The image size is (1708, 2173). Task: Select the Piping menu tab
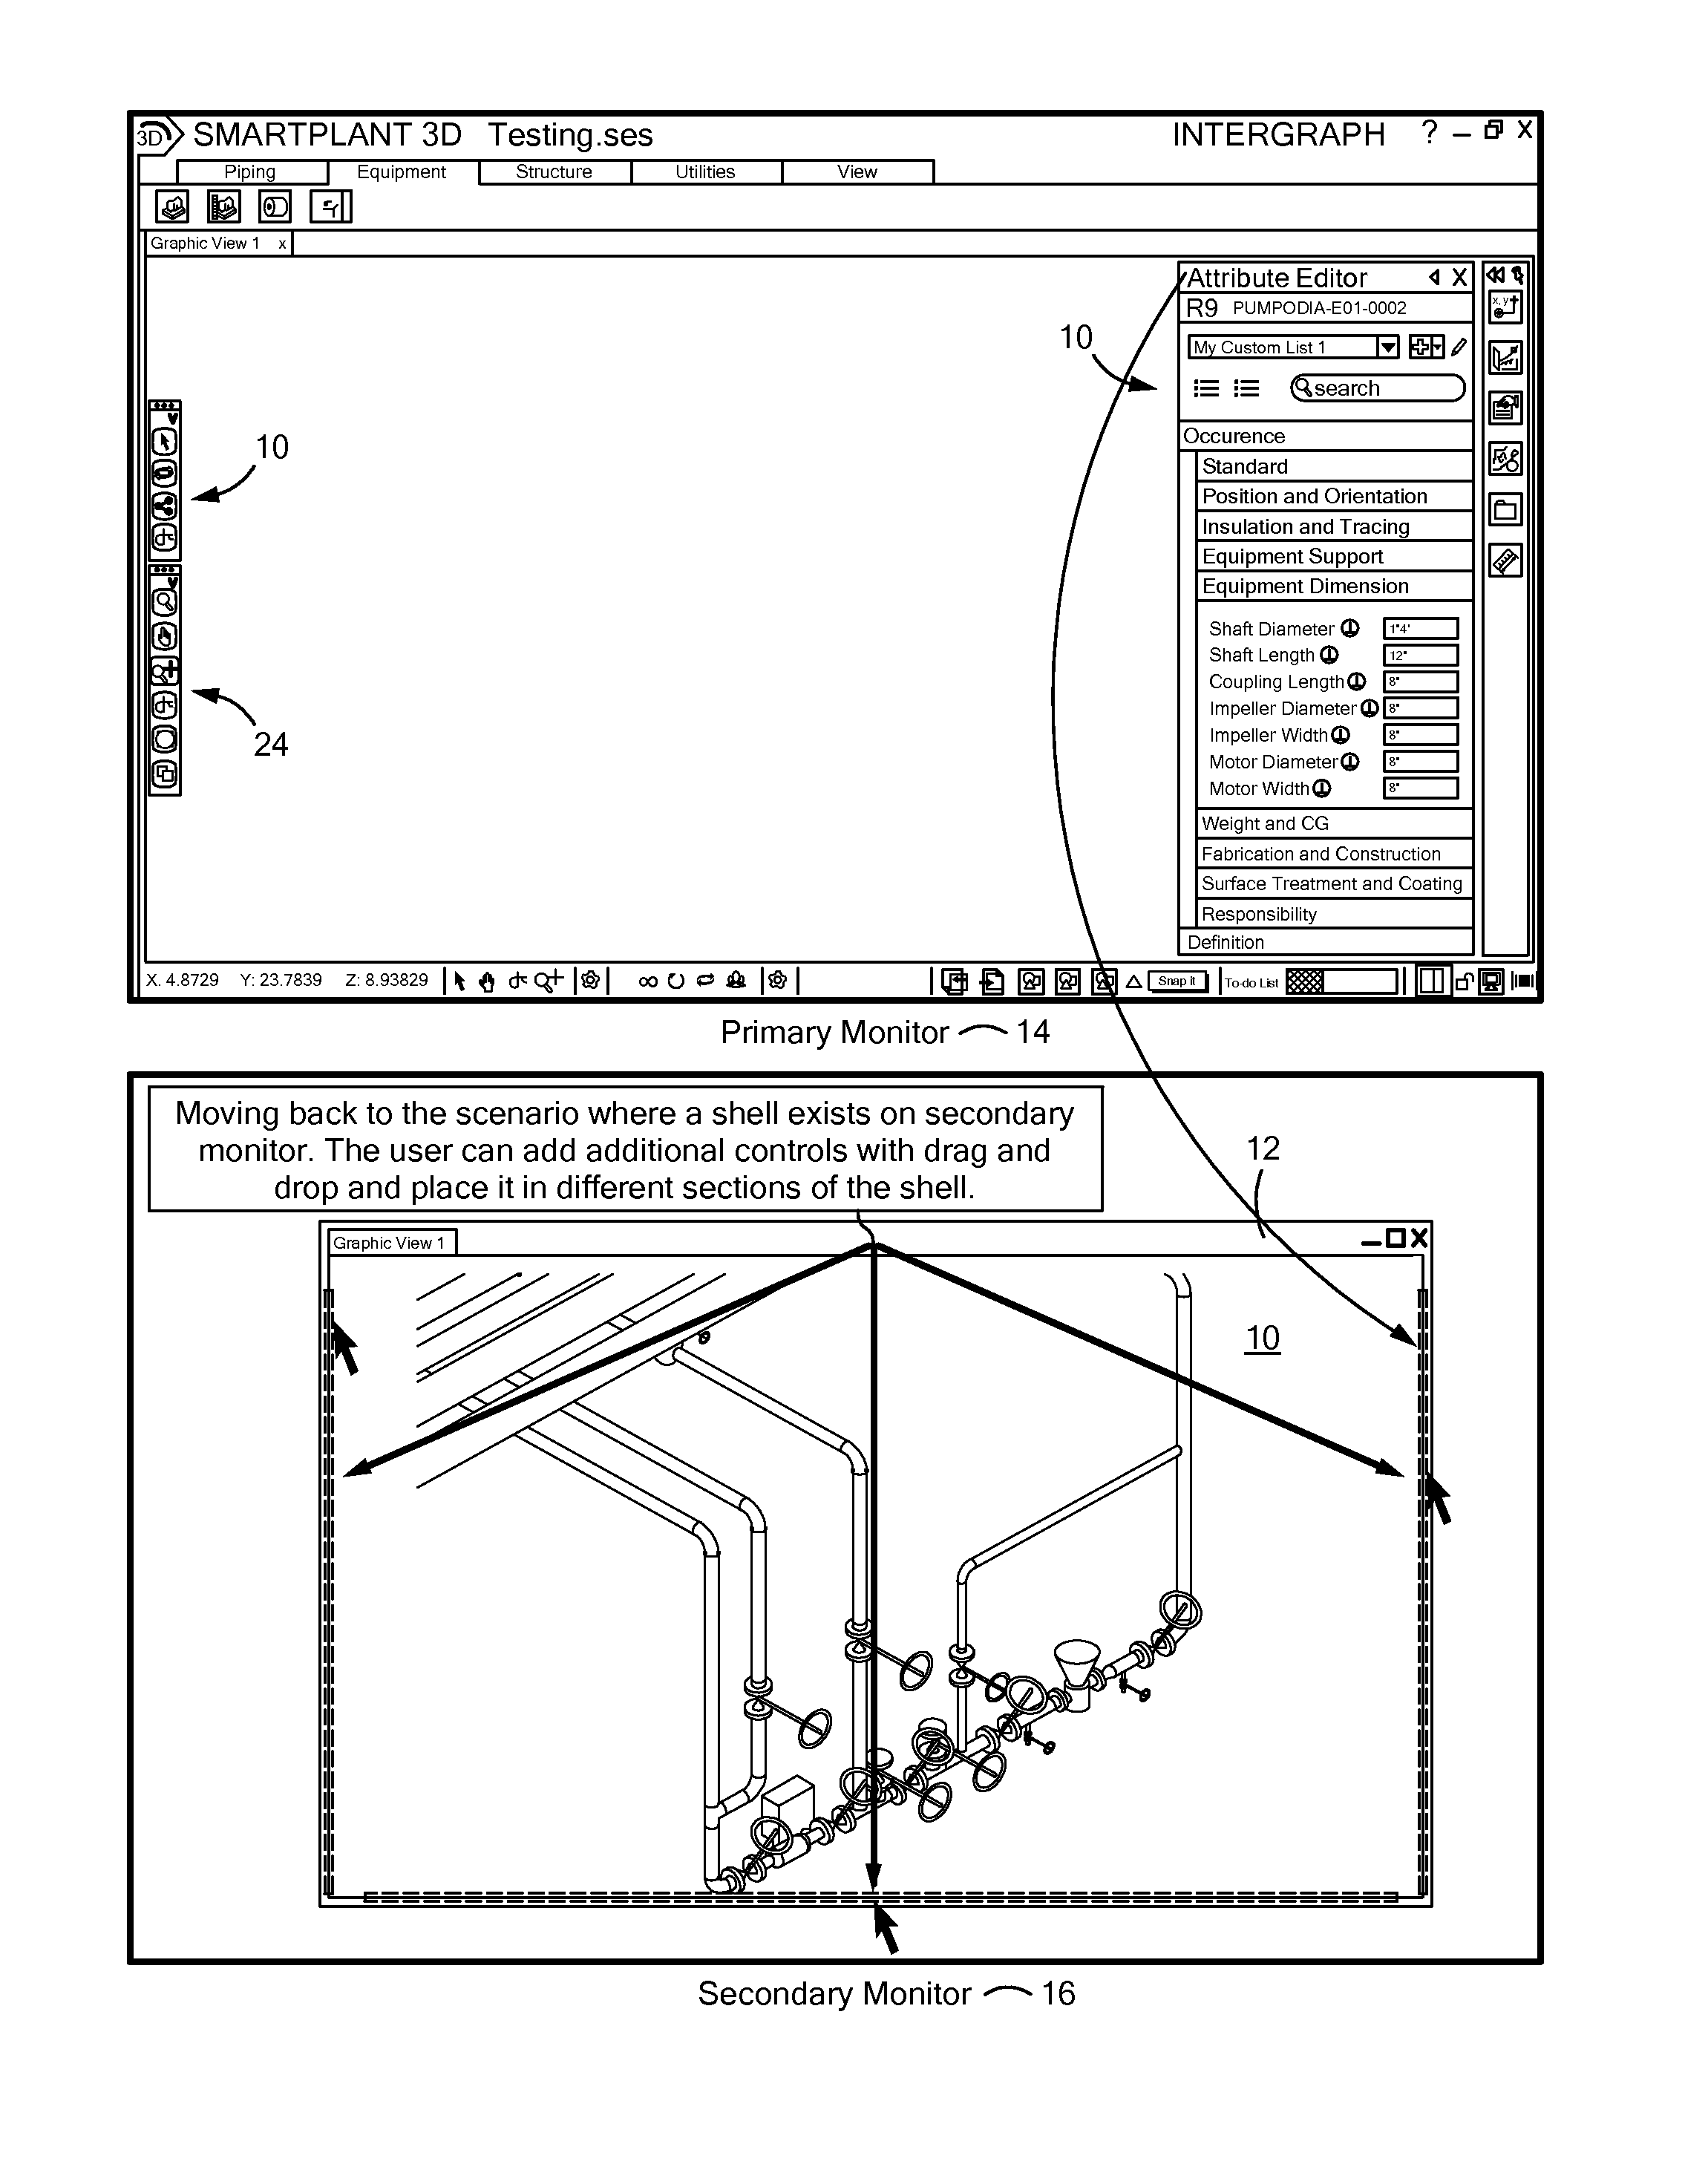[x=254, y=169]
